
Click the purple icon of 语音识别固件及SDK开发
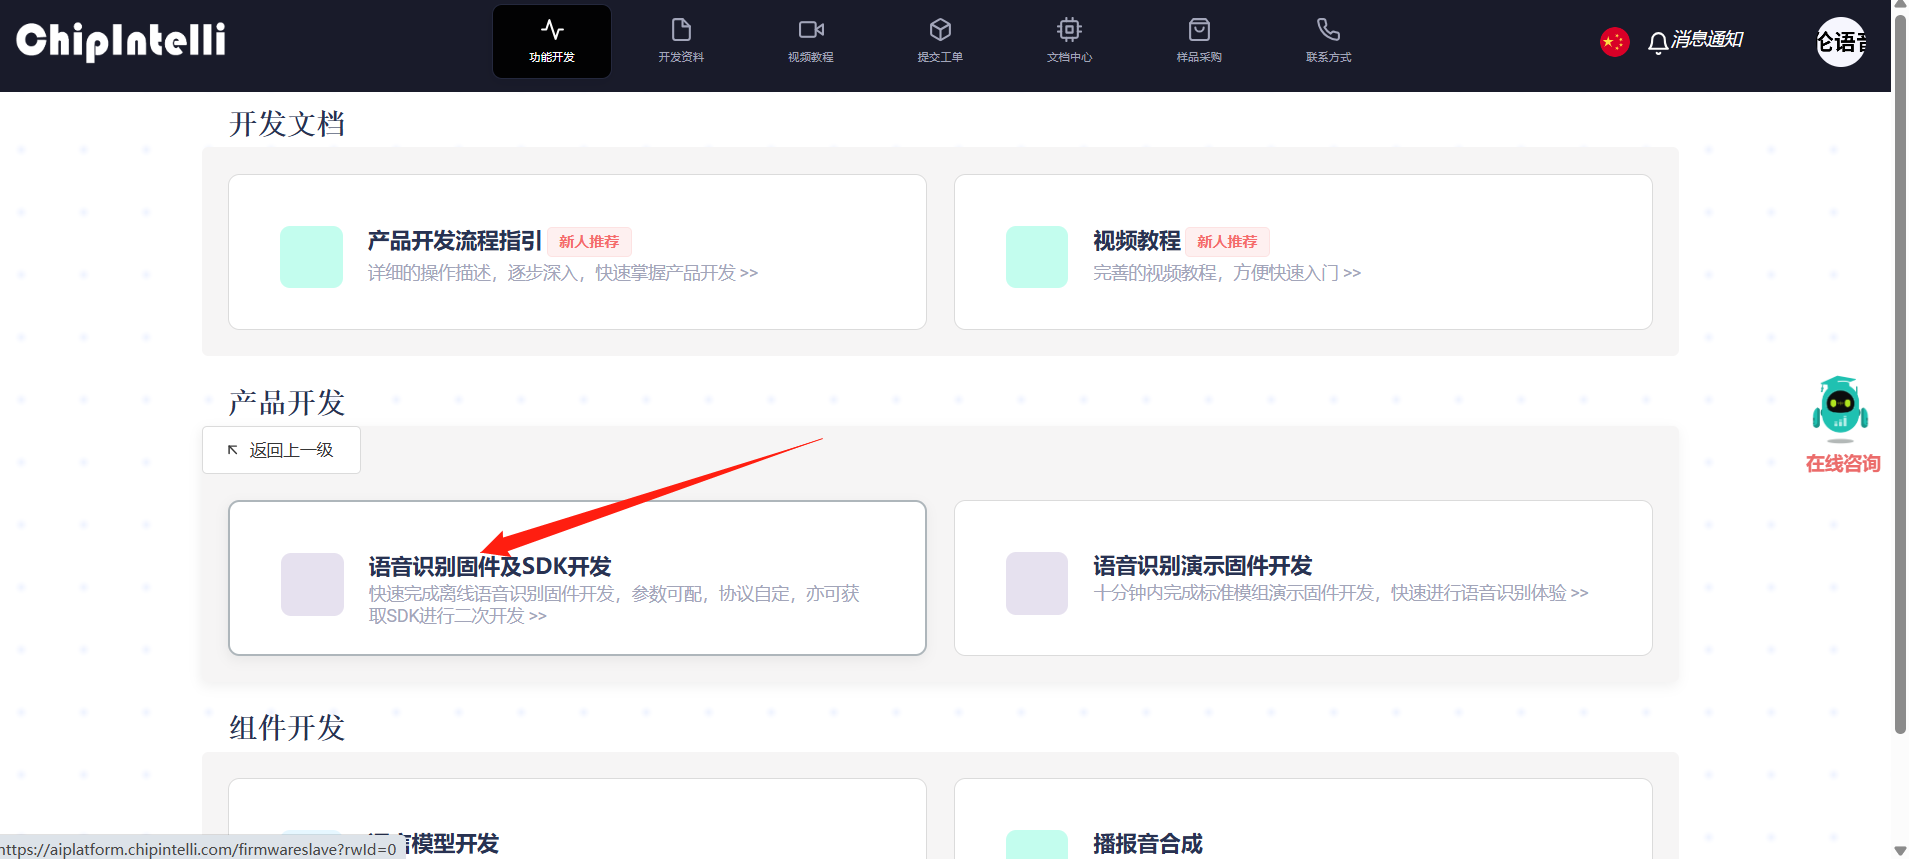tap(312, 584)
